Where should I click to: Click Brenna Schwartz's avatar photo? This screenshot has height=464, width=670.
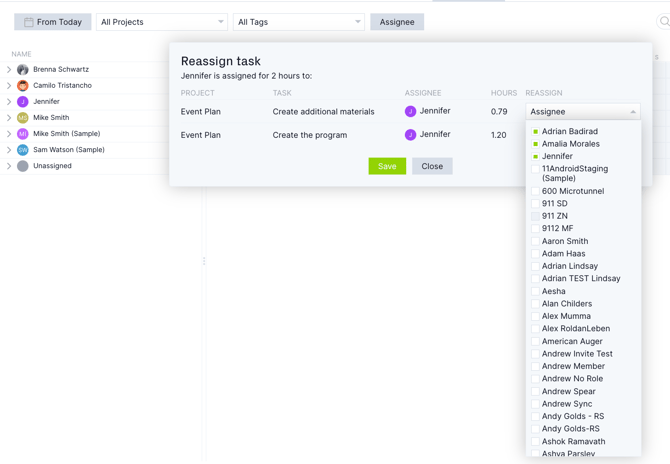[x=23, y=69]
